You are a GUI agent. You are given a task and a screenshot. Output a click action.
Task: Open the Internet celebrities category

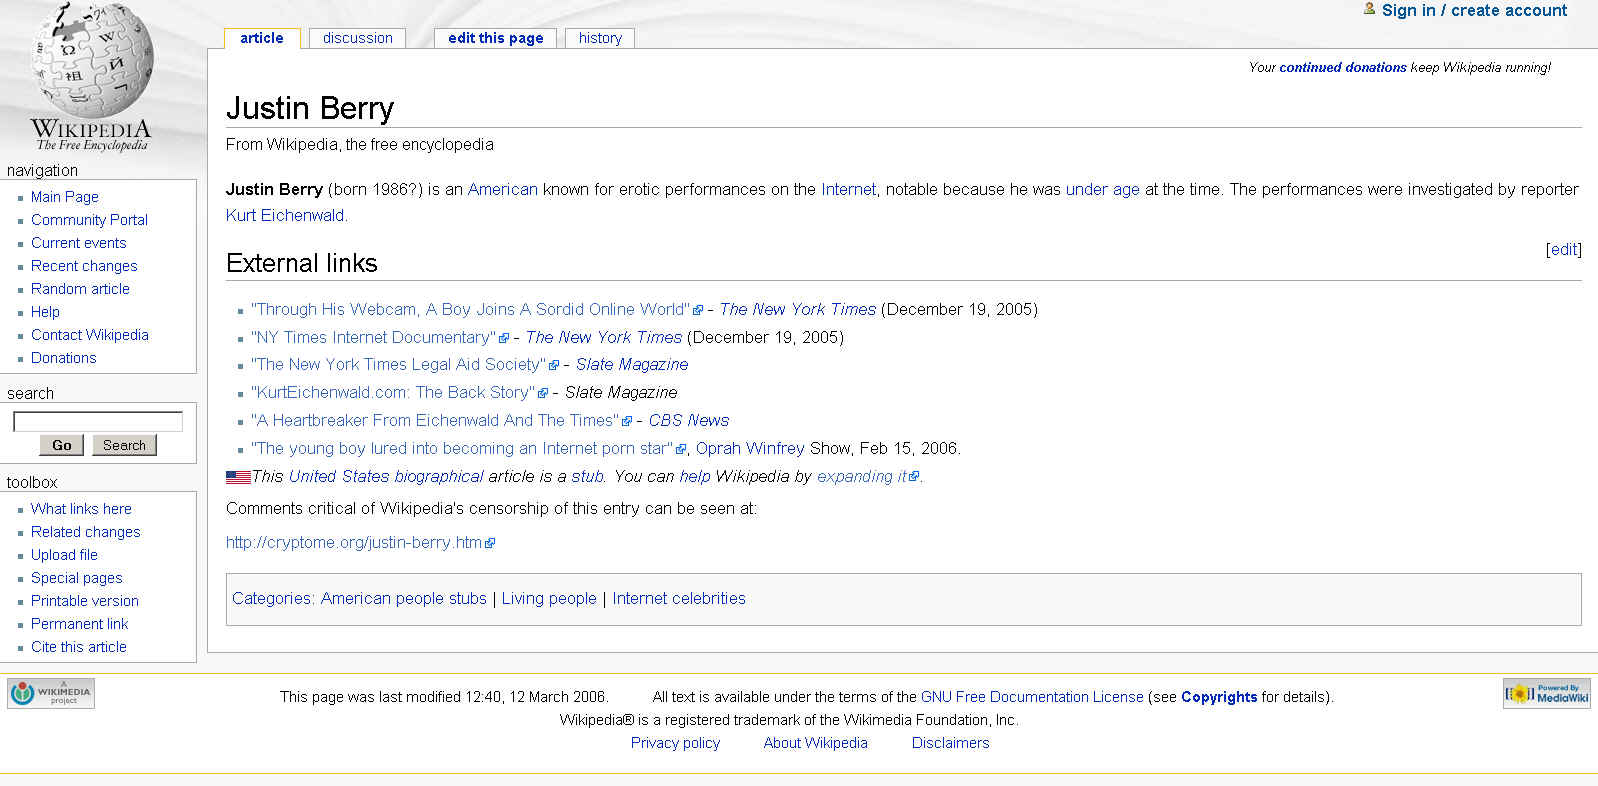(x=678, y=598)
